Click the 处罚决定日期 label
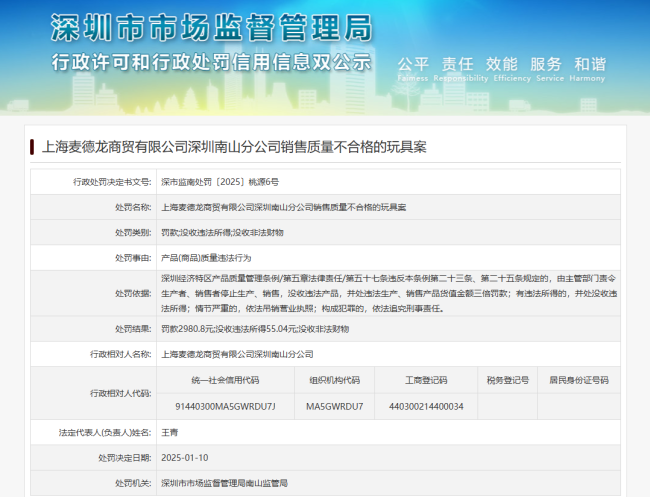The height and width of the screenshot is (497, 650). 125,458
